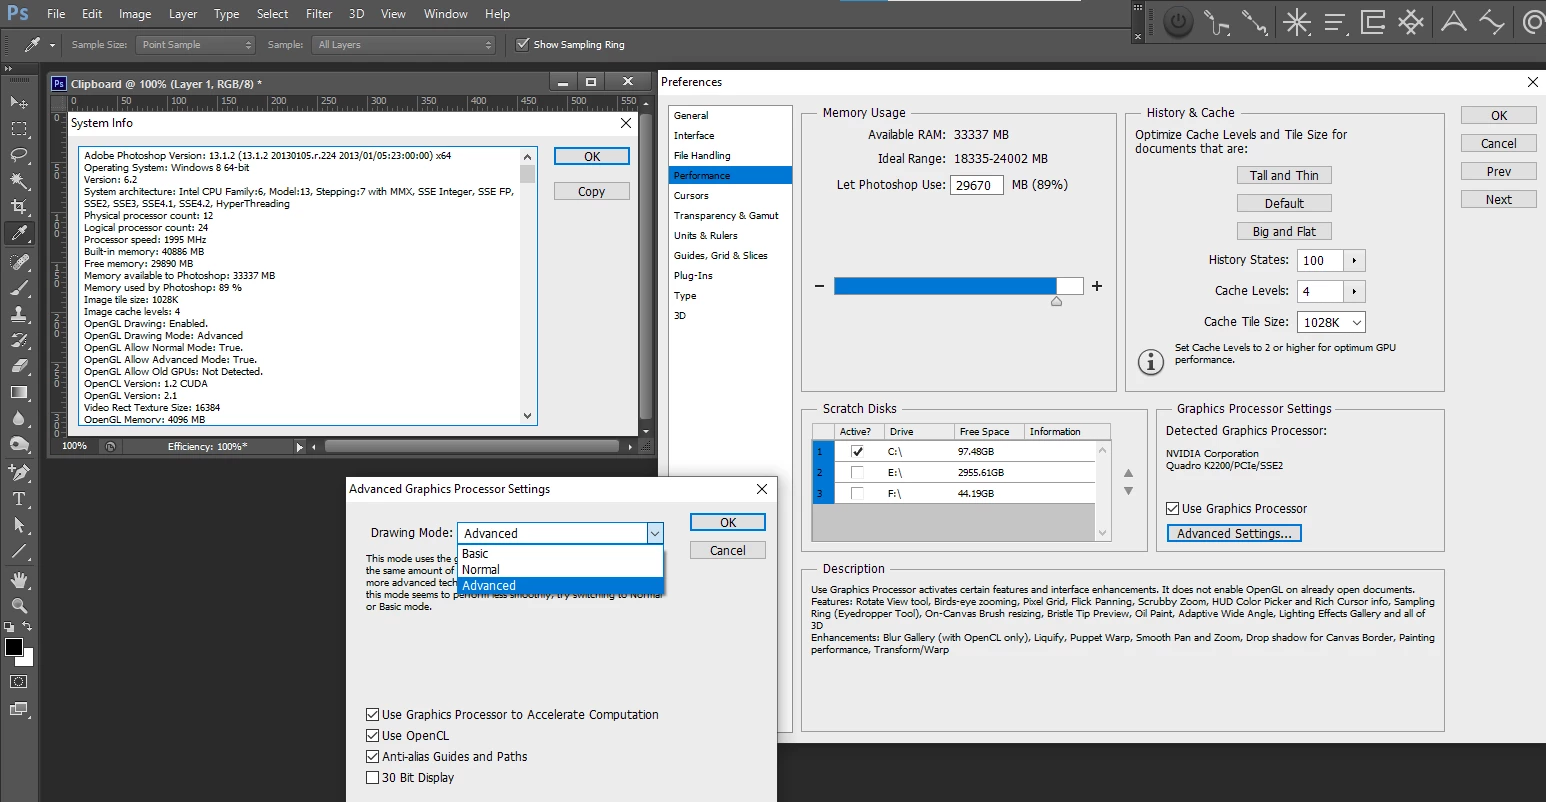
Task: Click OK in System Info dialog
Action: 592,156
